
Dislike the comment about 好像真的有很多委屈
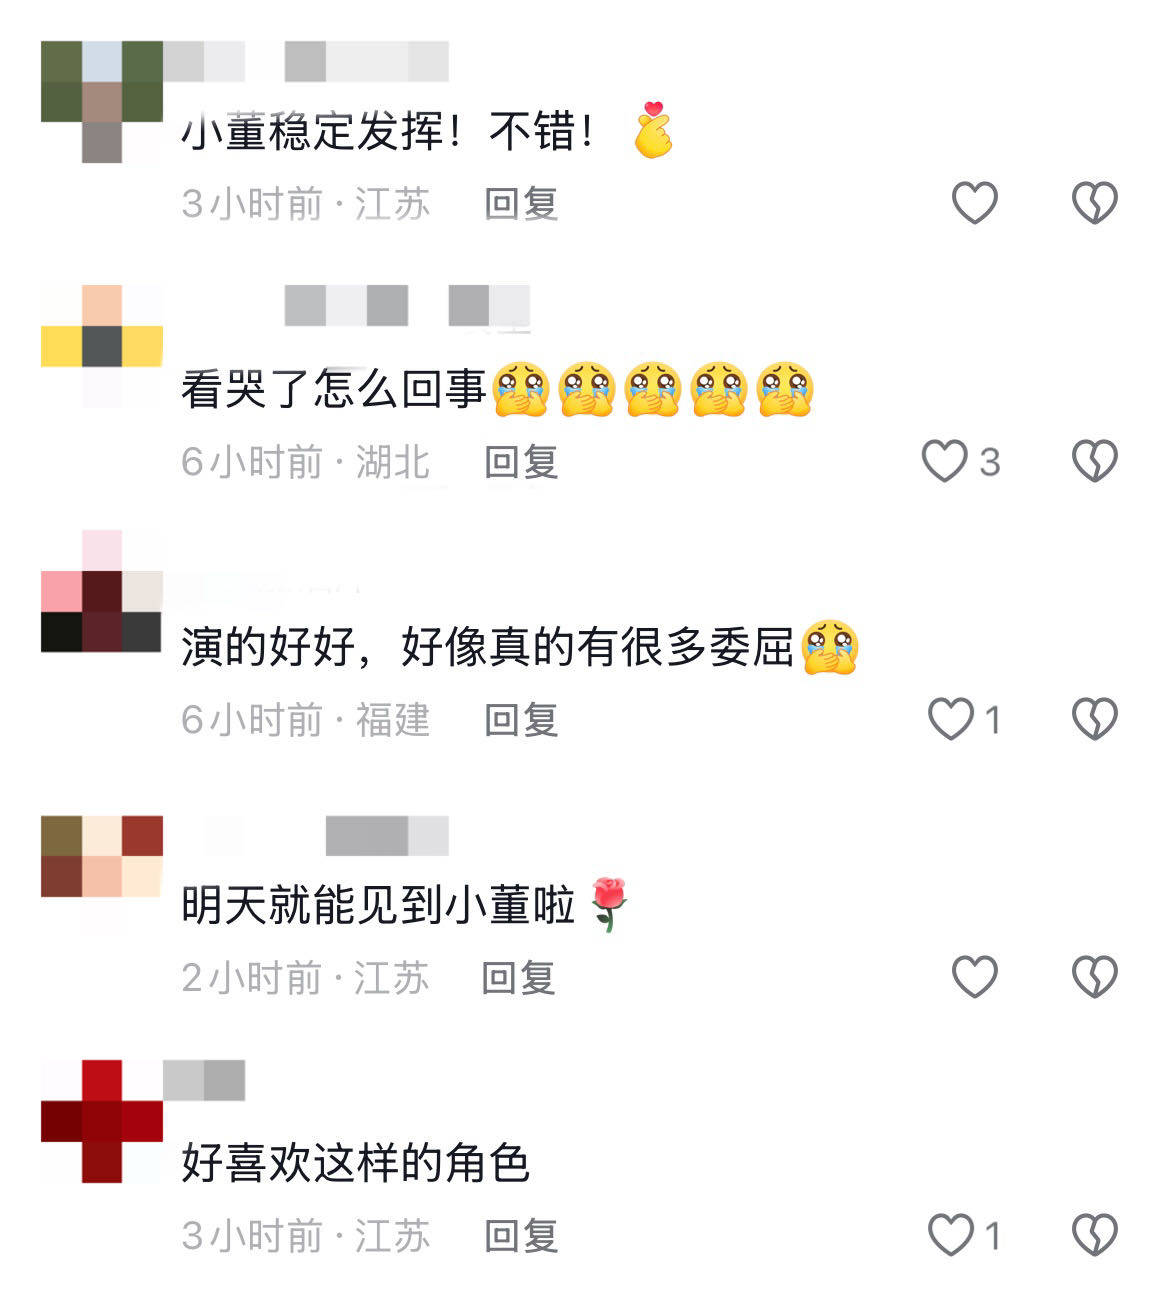(x=1095, y=719)
